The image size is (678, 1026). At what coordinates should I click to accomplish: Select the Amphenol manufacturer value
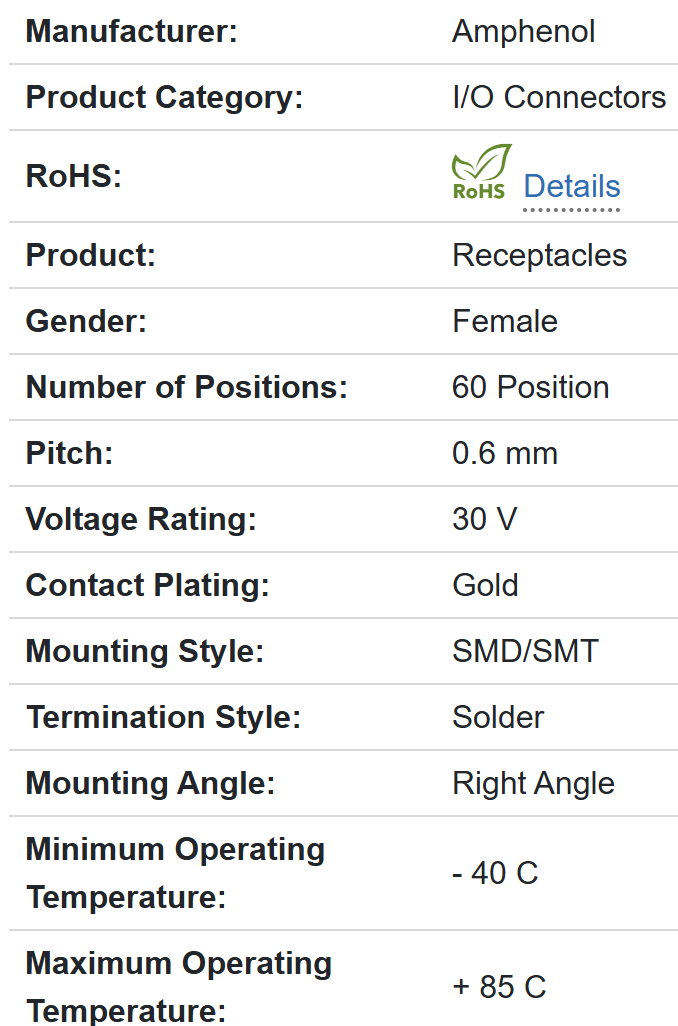523,31
